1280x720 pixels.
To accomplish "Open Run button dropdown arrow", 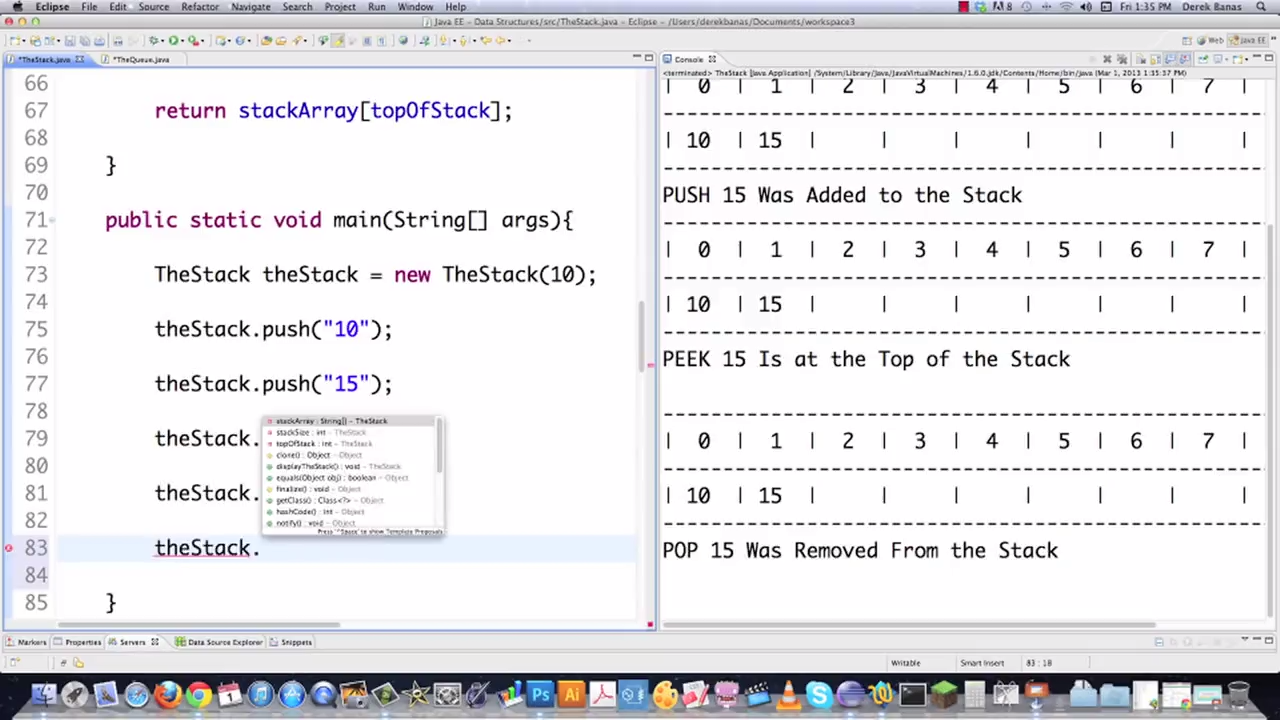I will tap(183, 40).
